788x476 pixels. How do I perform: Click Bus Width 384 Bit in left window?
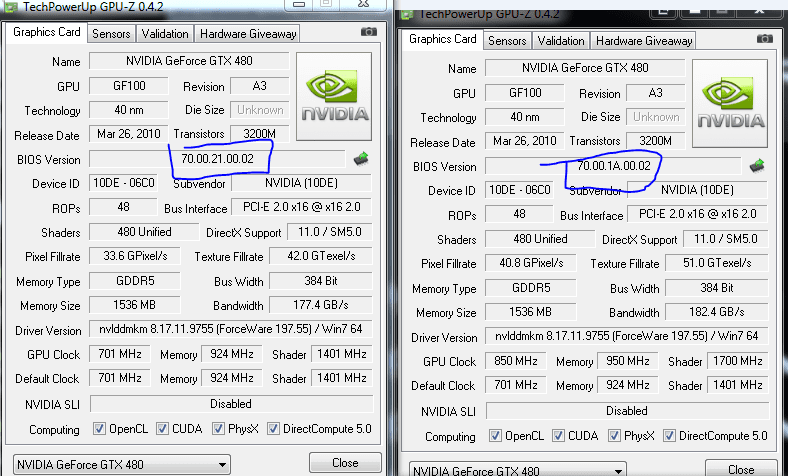tap(321, 280)
